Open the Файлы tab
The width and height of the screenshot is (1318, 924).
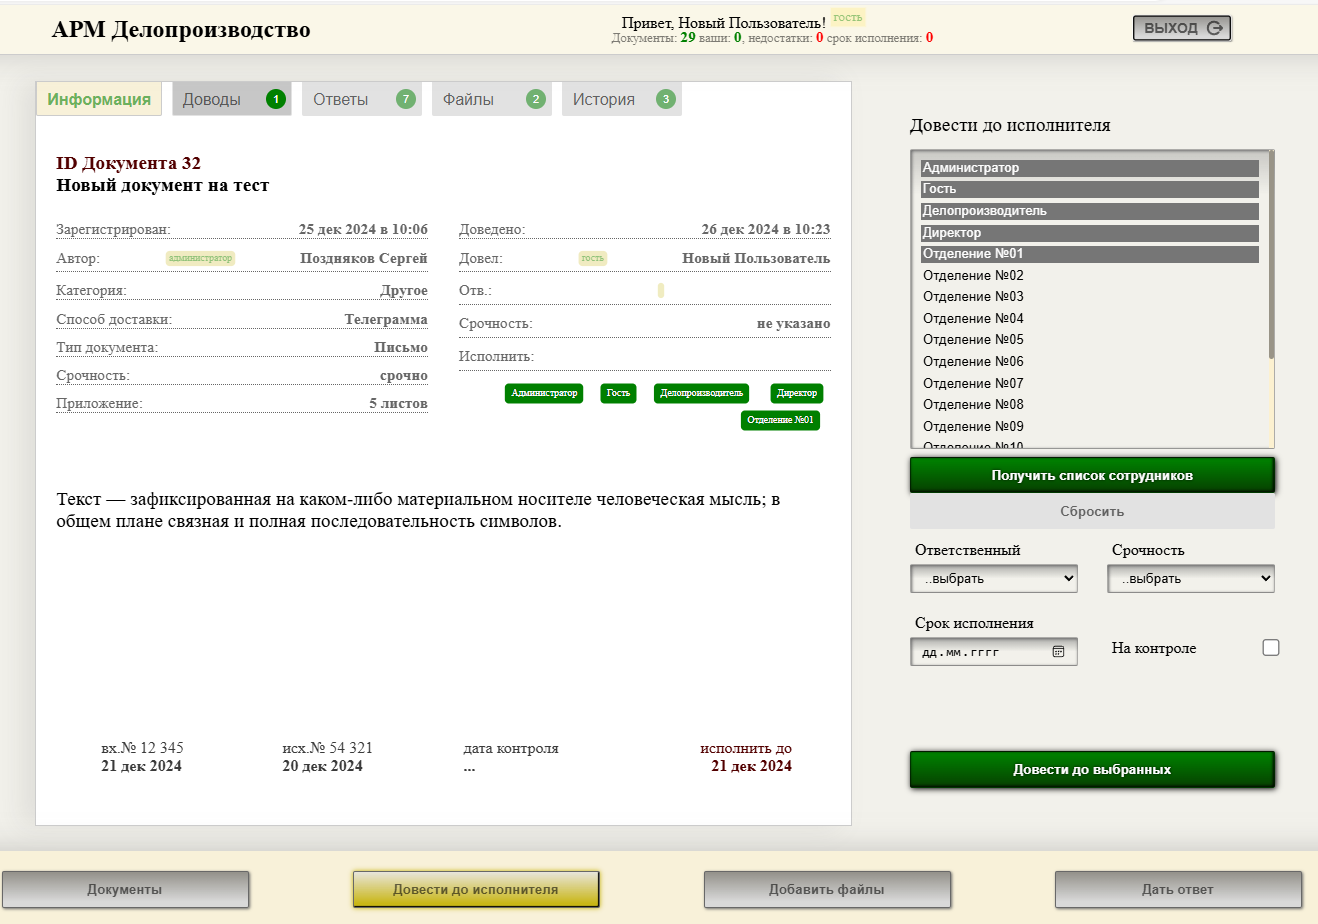pos(492,99)
